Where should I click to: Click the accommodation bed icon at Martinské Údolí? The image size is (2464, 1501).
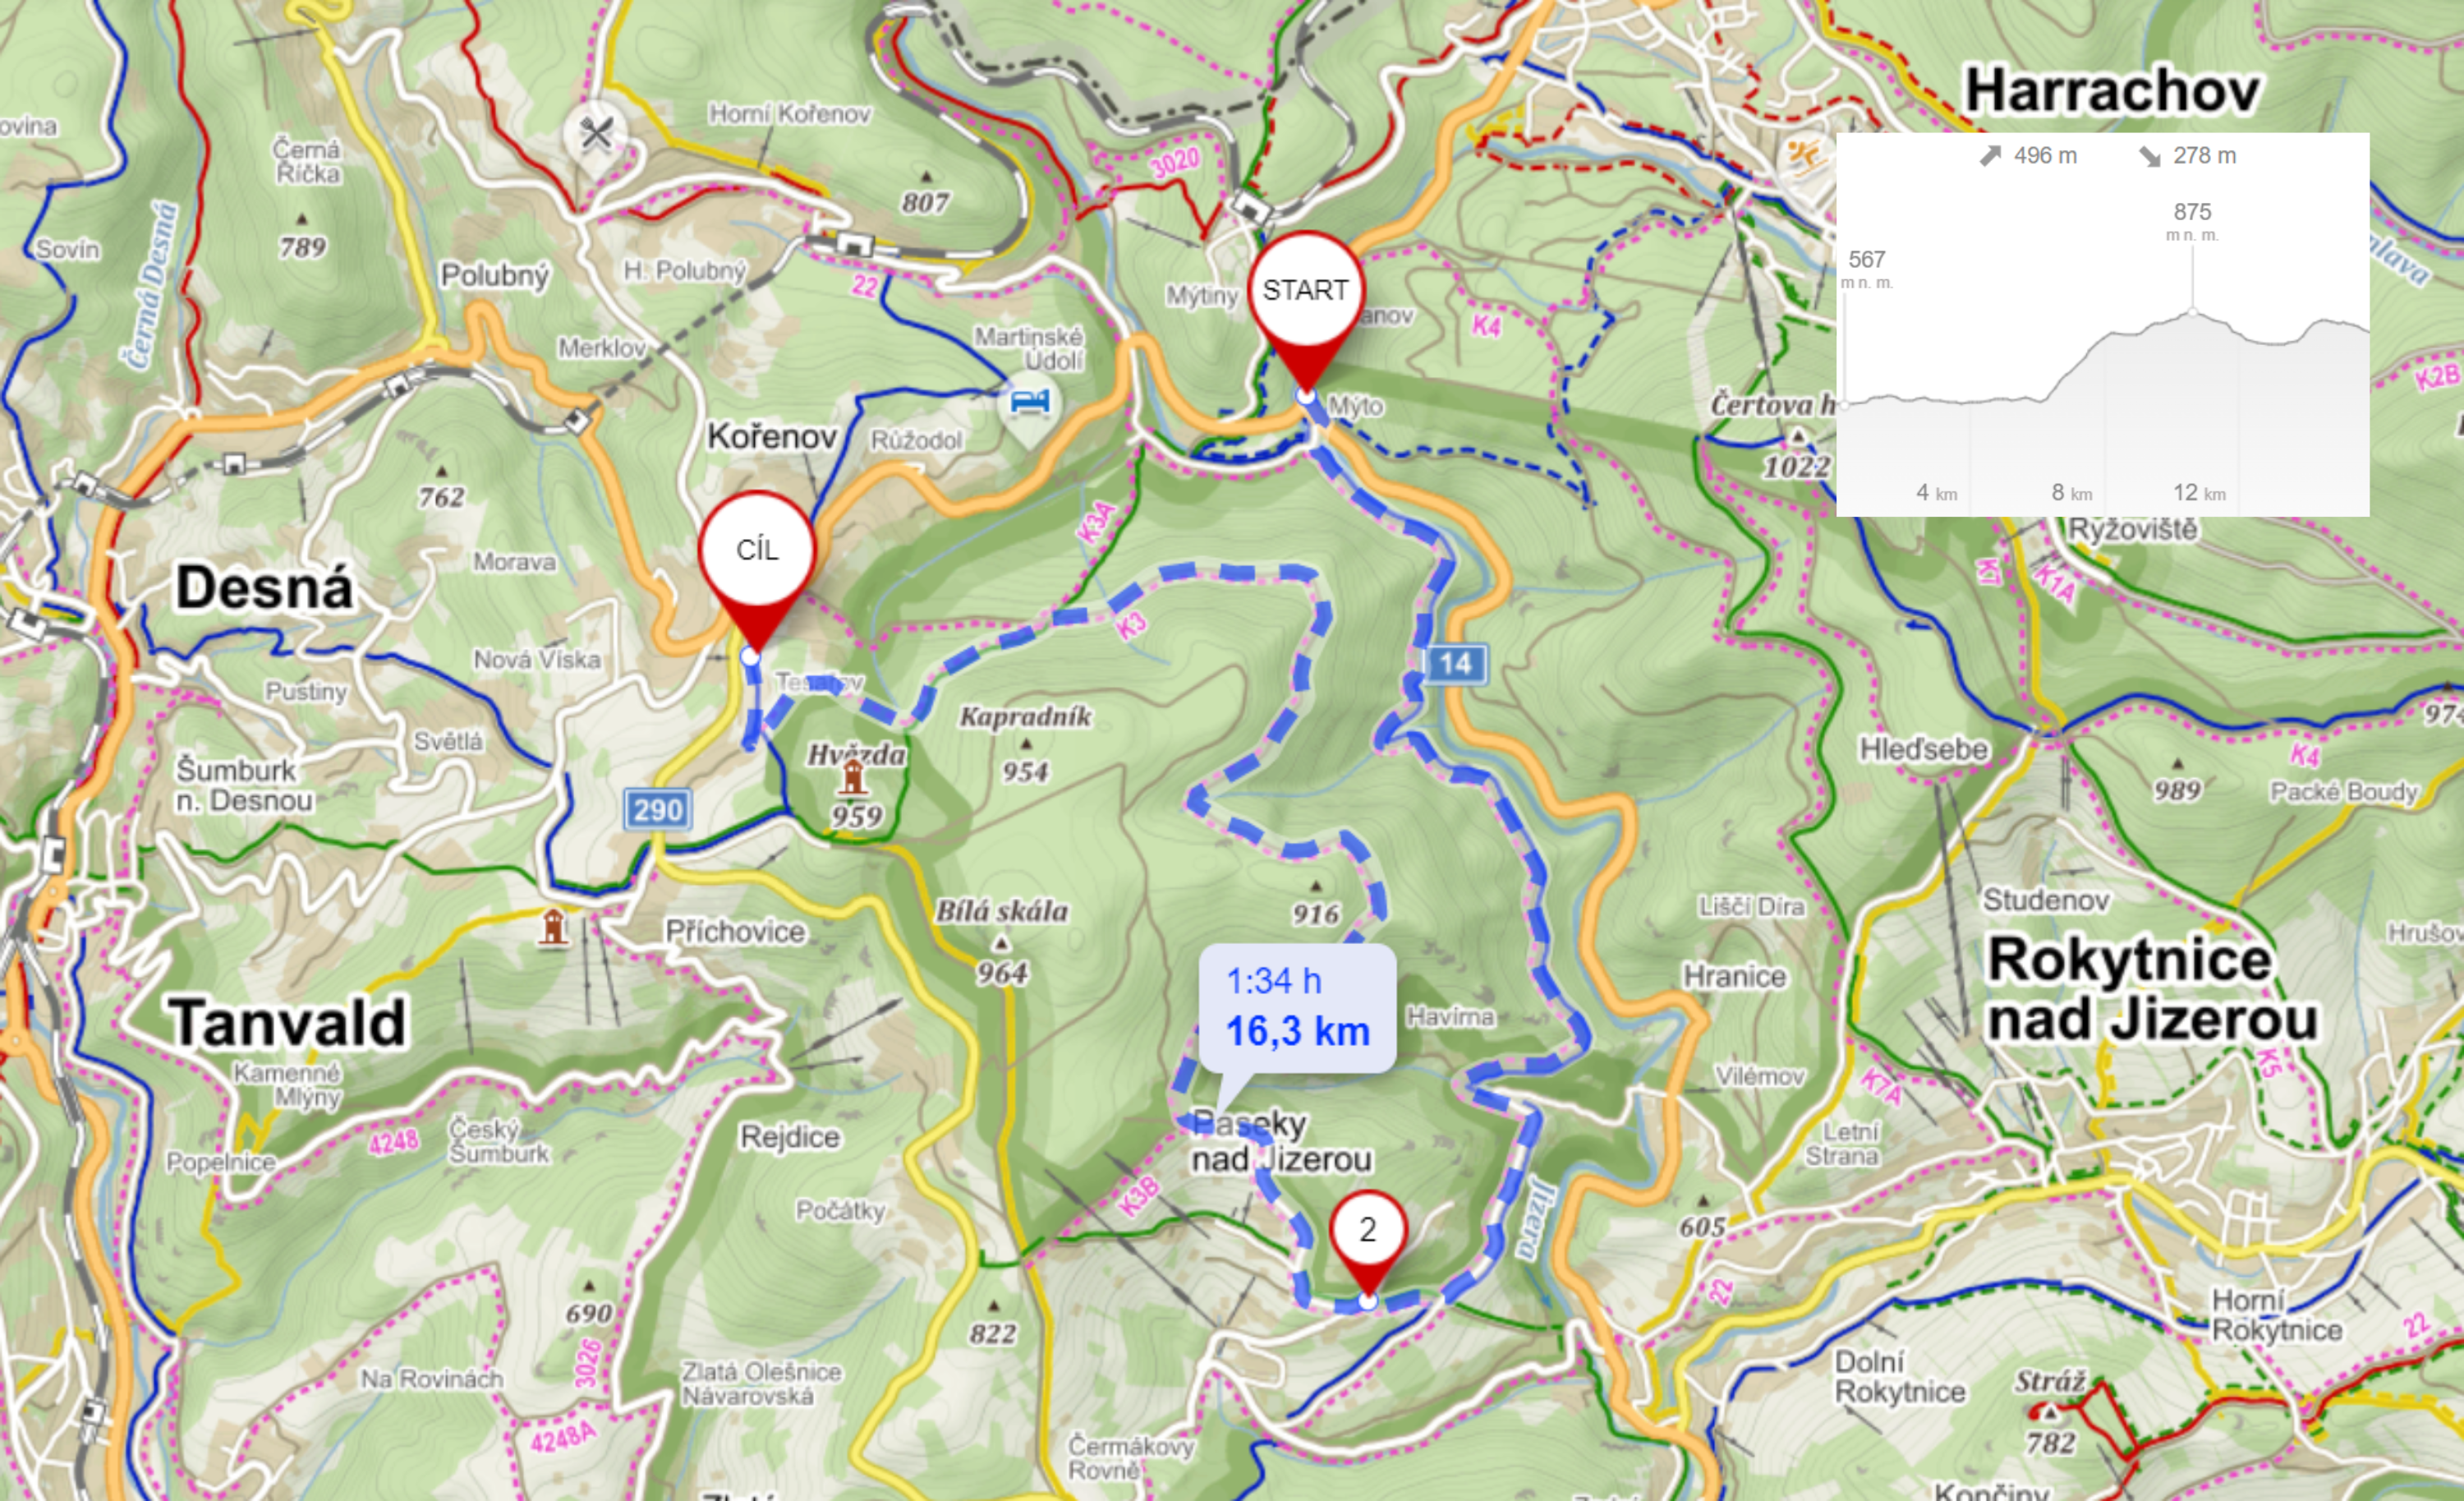(1029, 404)
